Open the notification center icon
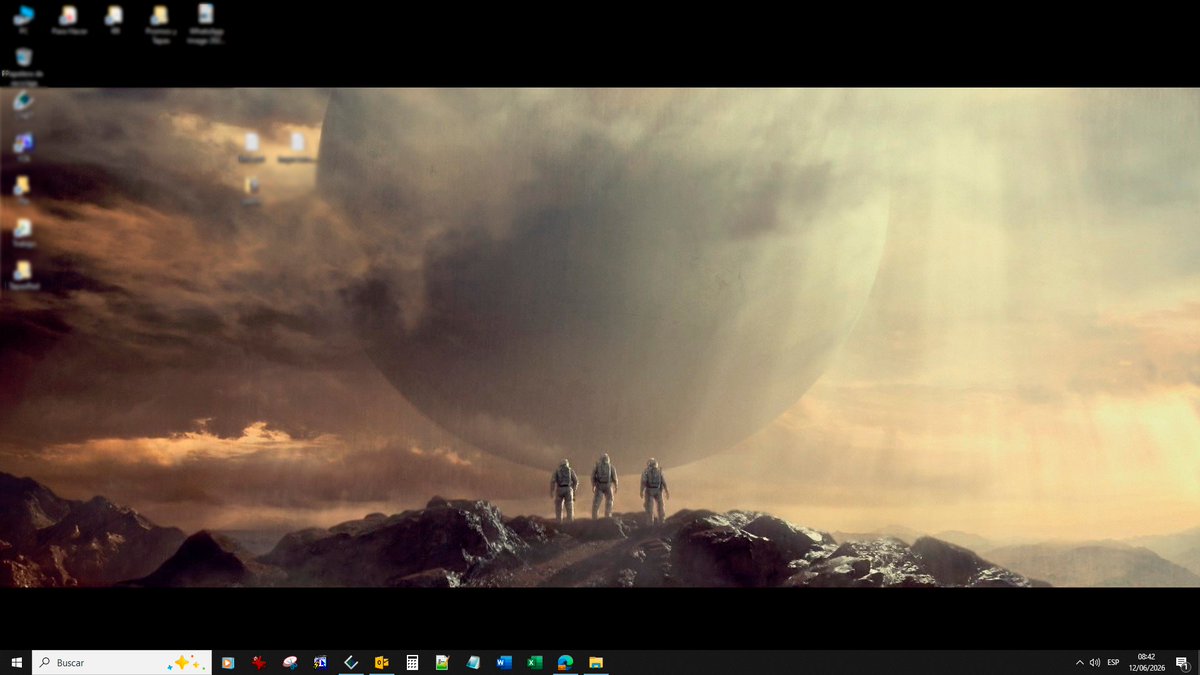Viewport: 1200px width, 675px height. click(x=1182, y=662)
